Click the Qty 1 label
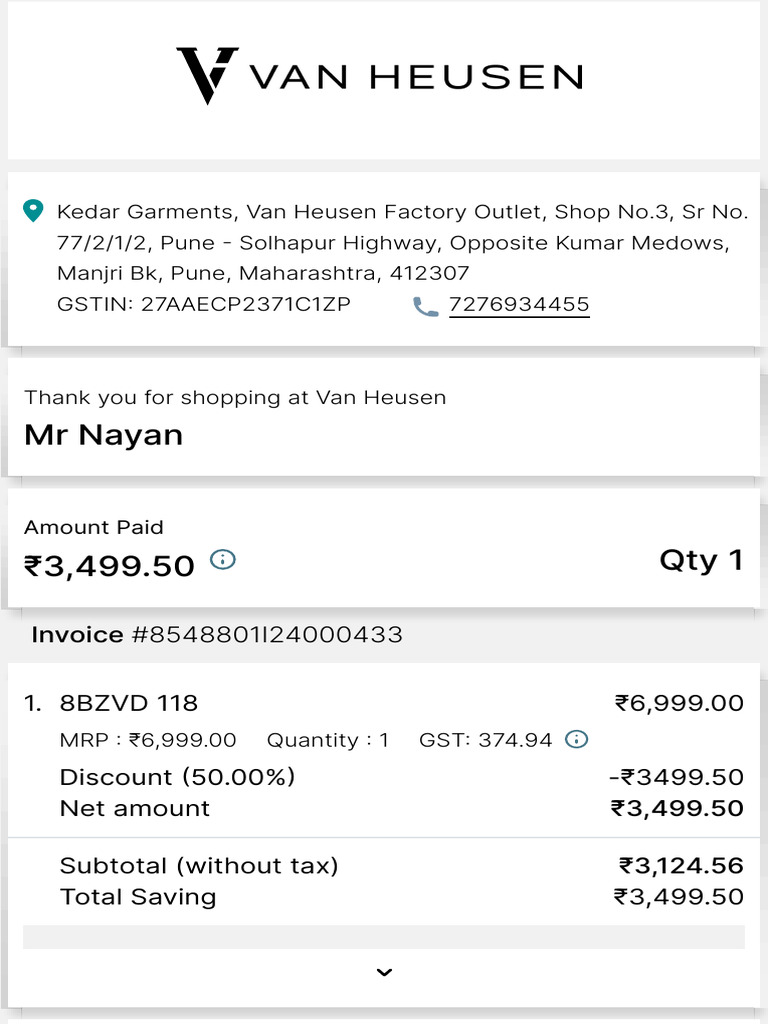 701,560
